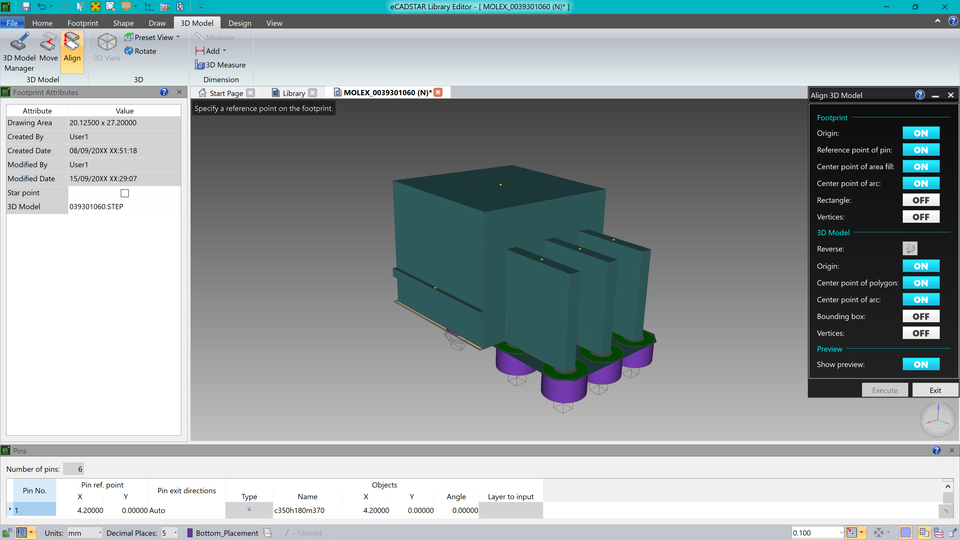Open help for Align 3D Model panel
Viewport: 960px width, 540px height.
click(919, 95)
